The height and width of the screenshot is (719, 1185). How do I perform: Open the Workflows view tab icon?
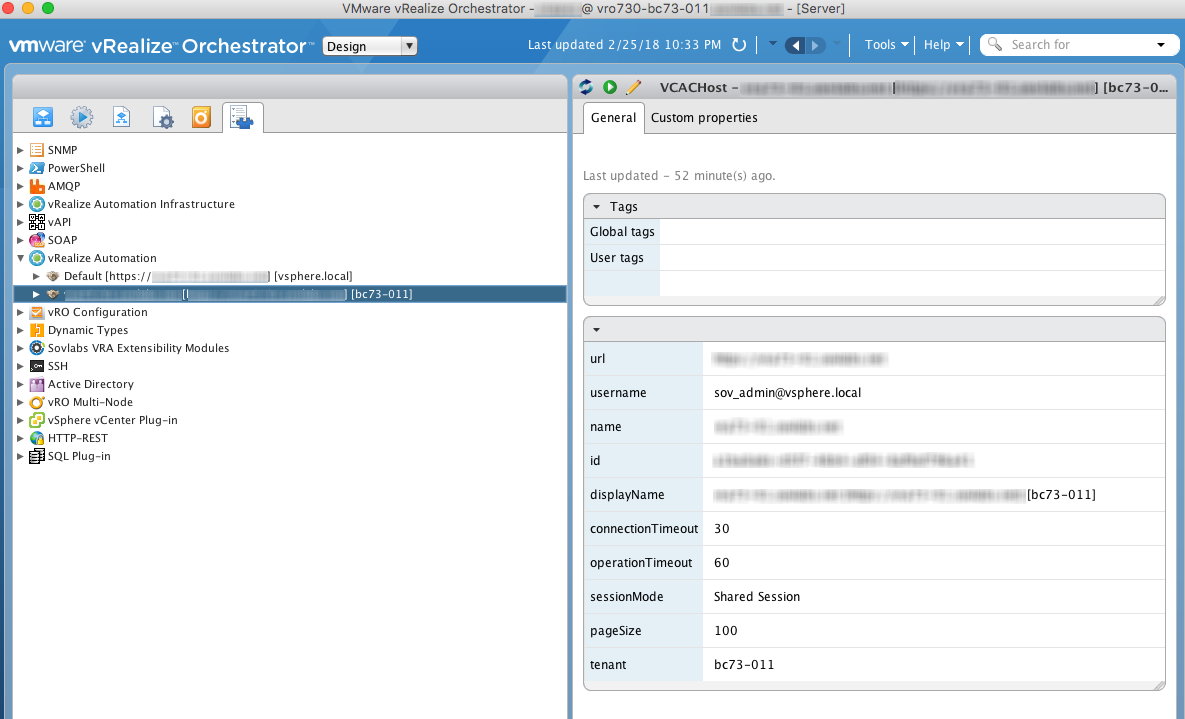click(42, 117)
